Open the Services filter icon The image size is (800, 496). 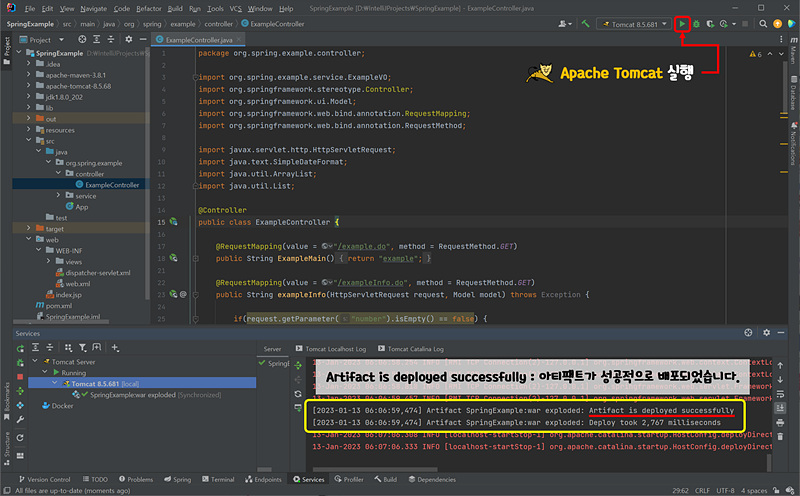pyautogui.click(x=83, y=348)
